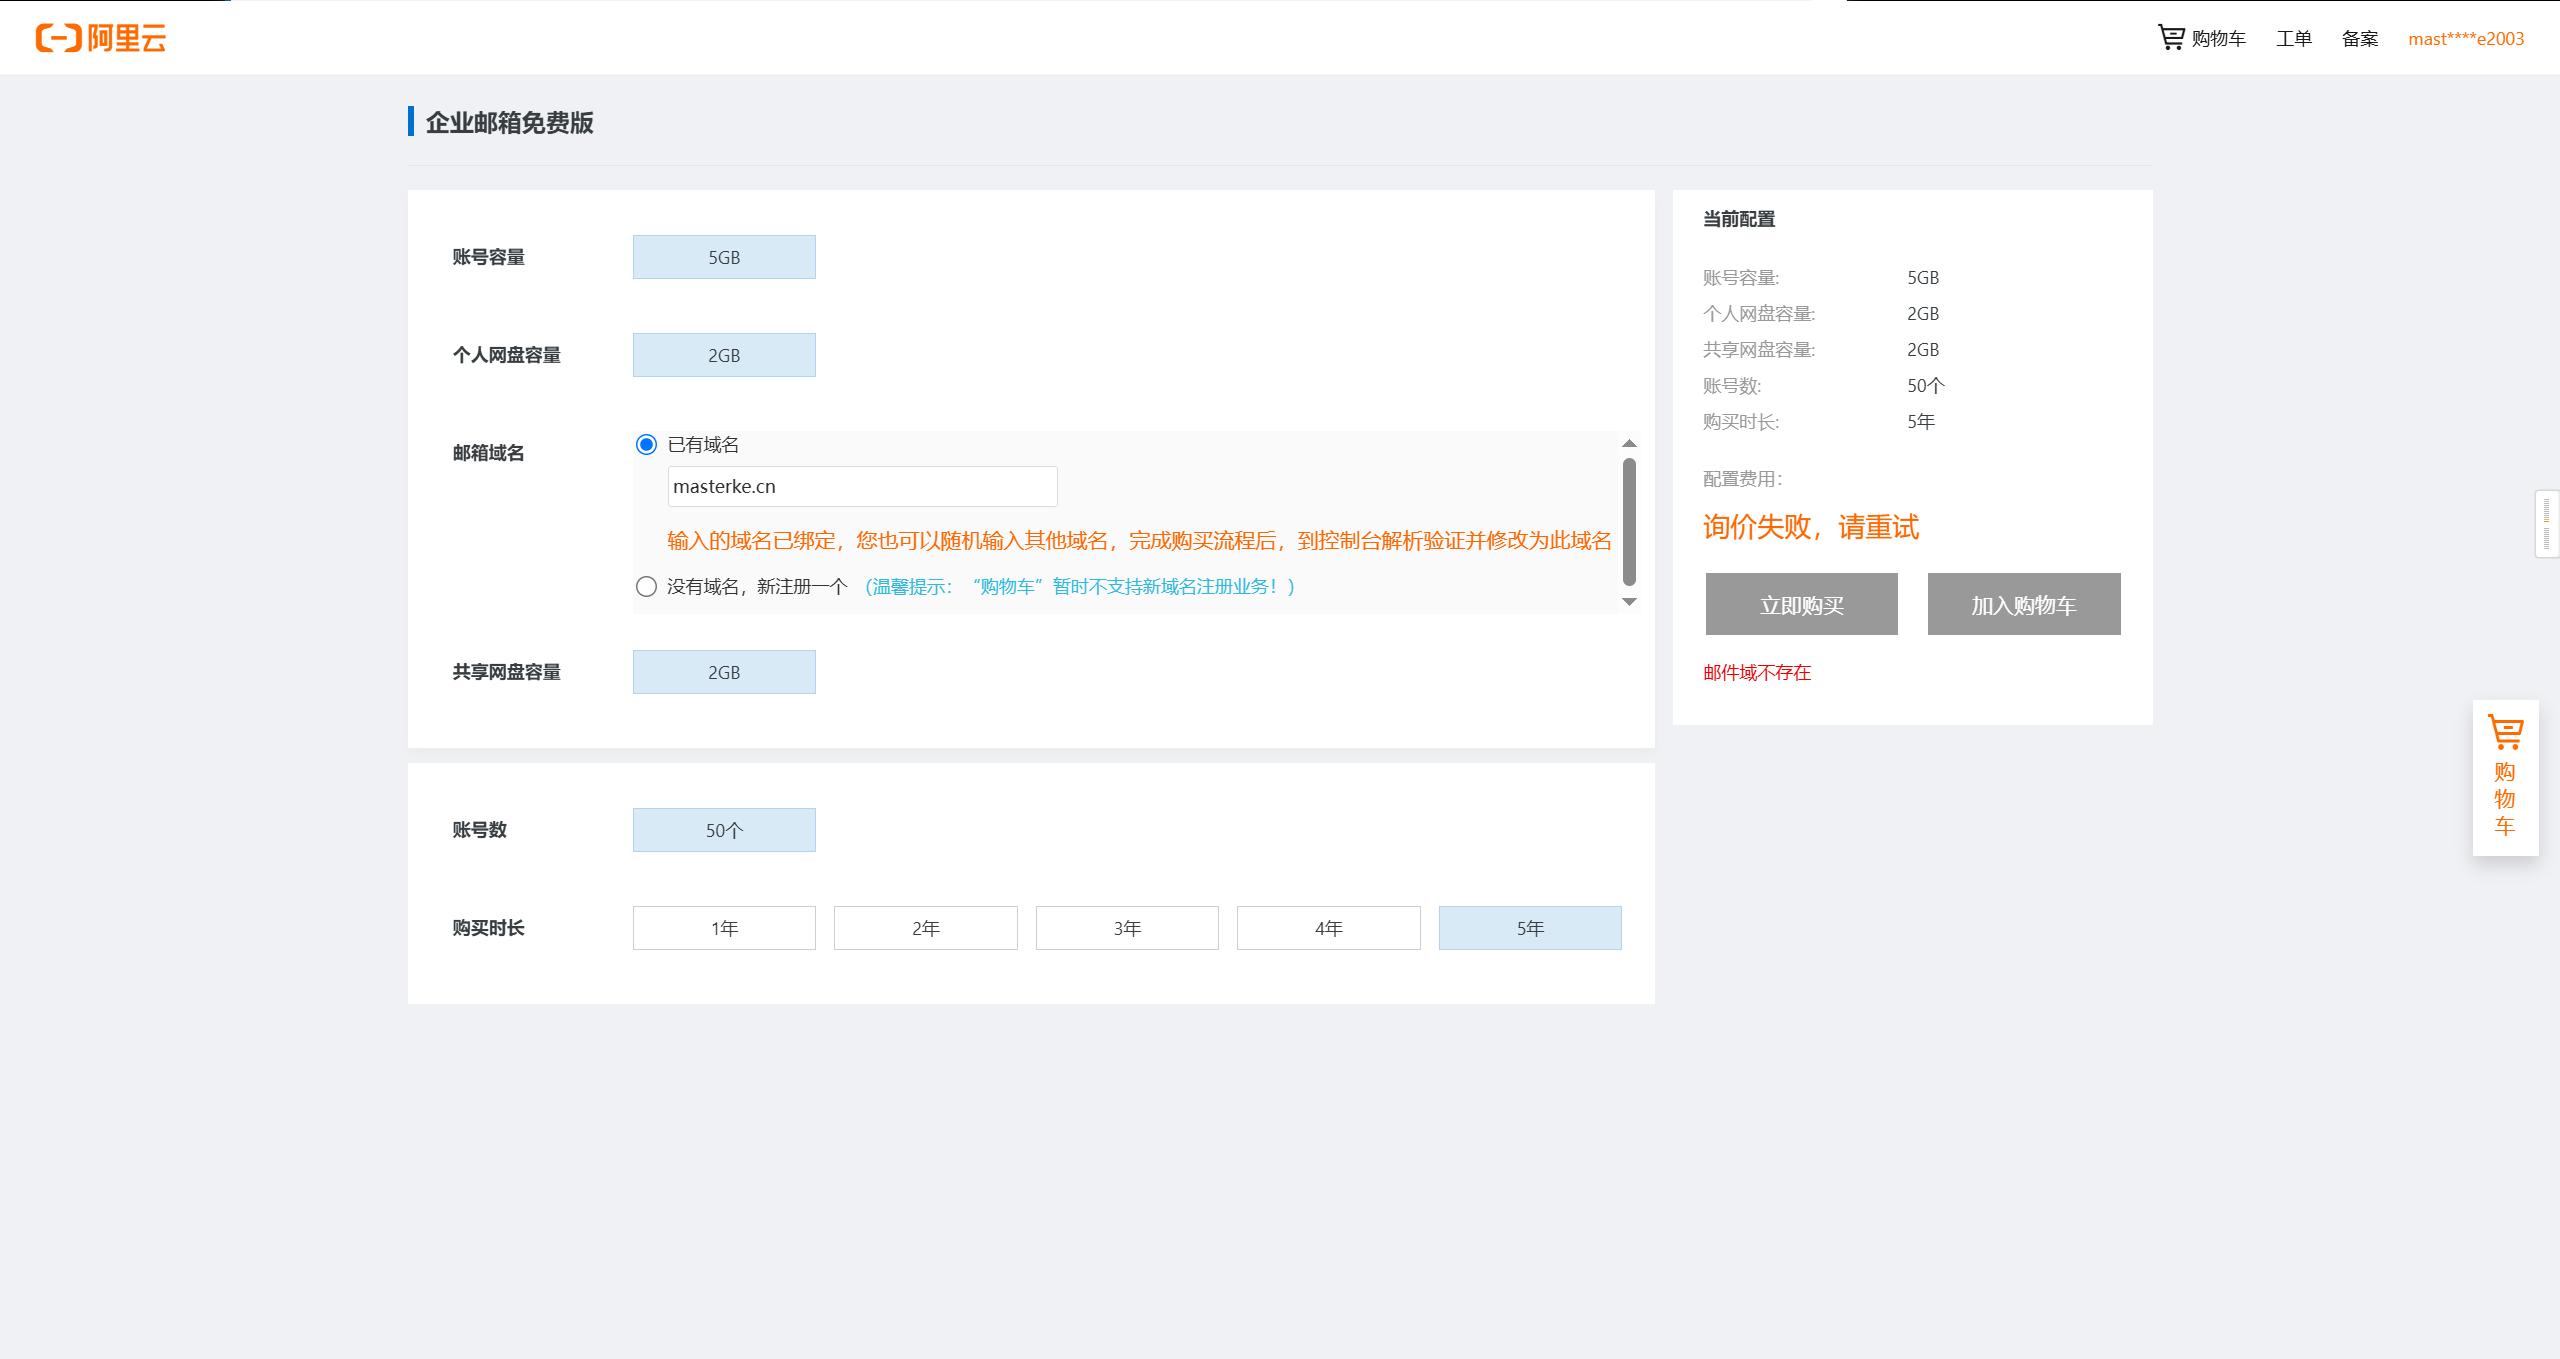Open 备案 in the top menu
Viewport: 2560px width, 1359px height.
point(2359,39)
